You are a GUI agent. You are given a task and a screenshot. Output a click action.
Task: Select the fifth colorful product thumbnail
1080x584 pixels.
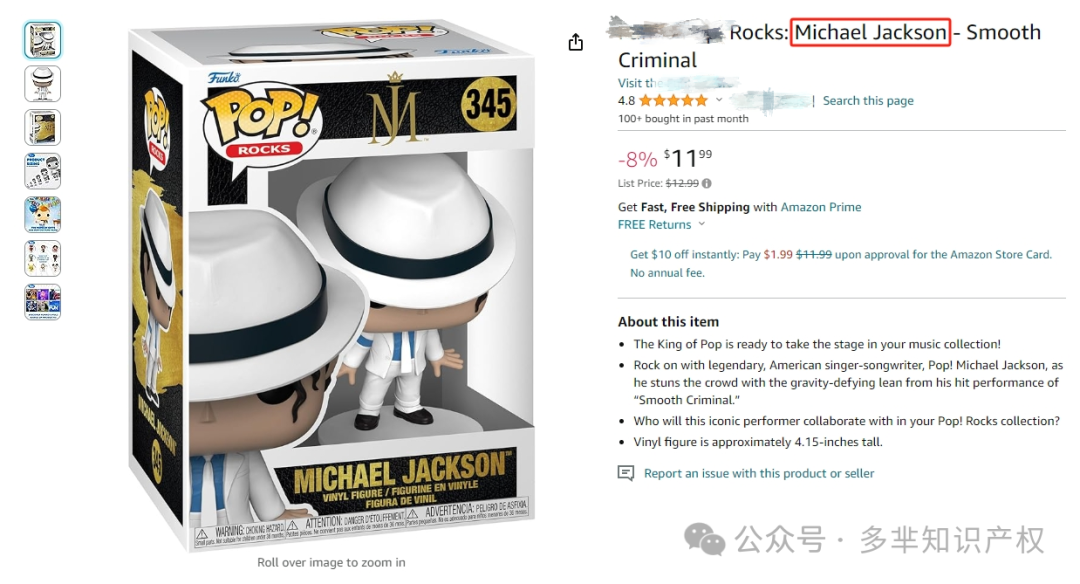[43, 215]
